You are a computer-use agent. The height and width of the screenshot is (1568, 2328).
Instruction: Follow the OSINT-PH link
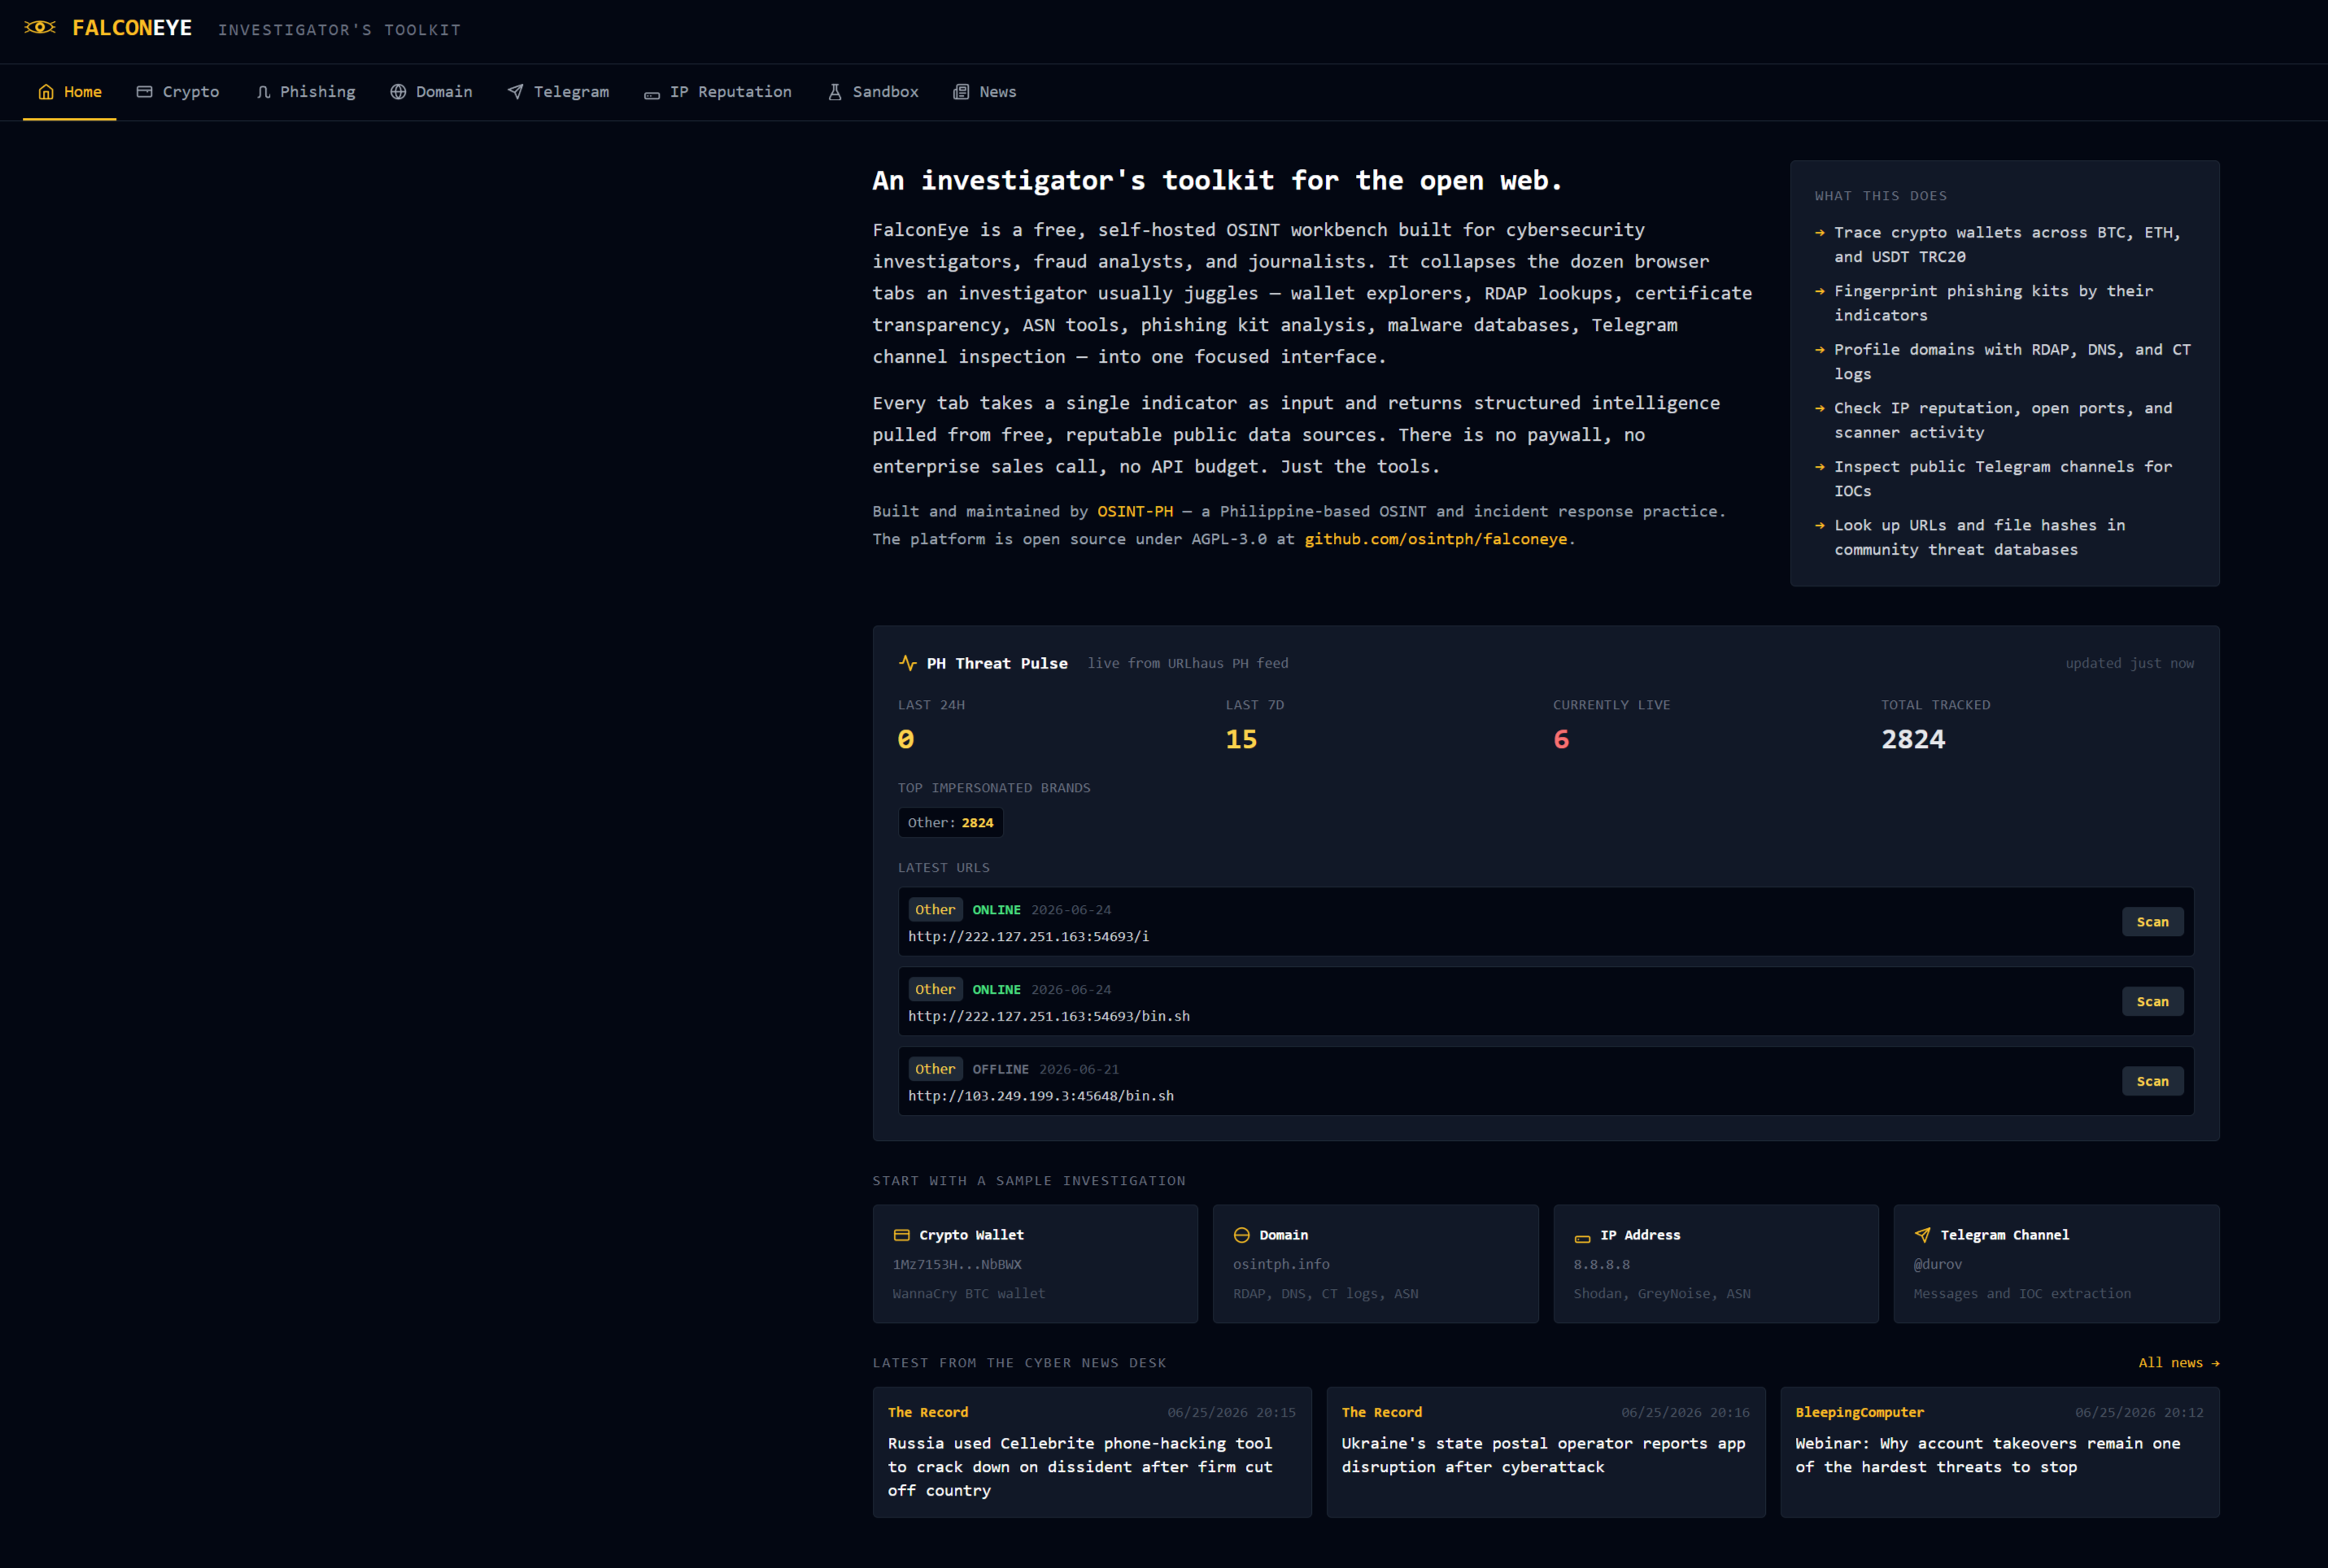(x=1135, y=511)
